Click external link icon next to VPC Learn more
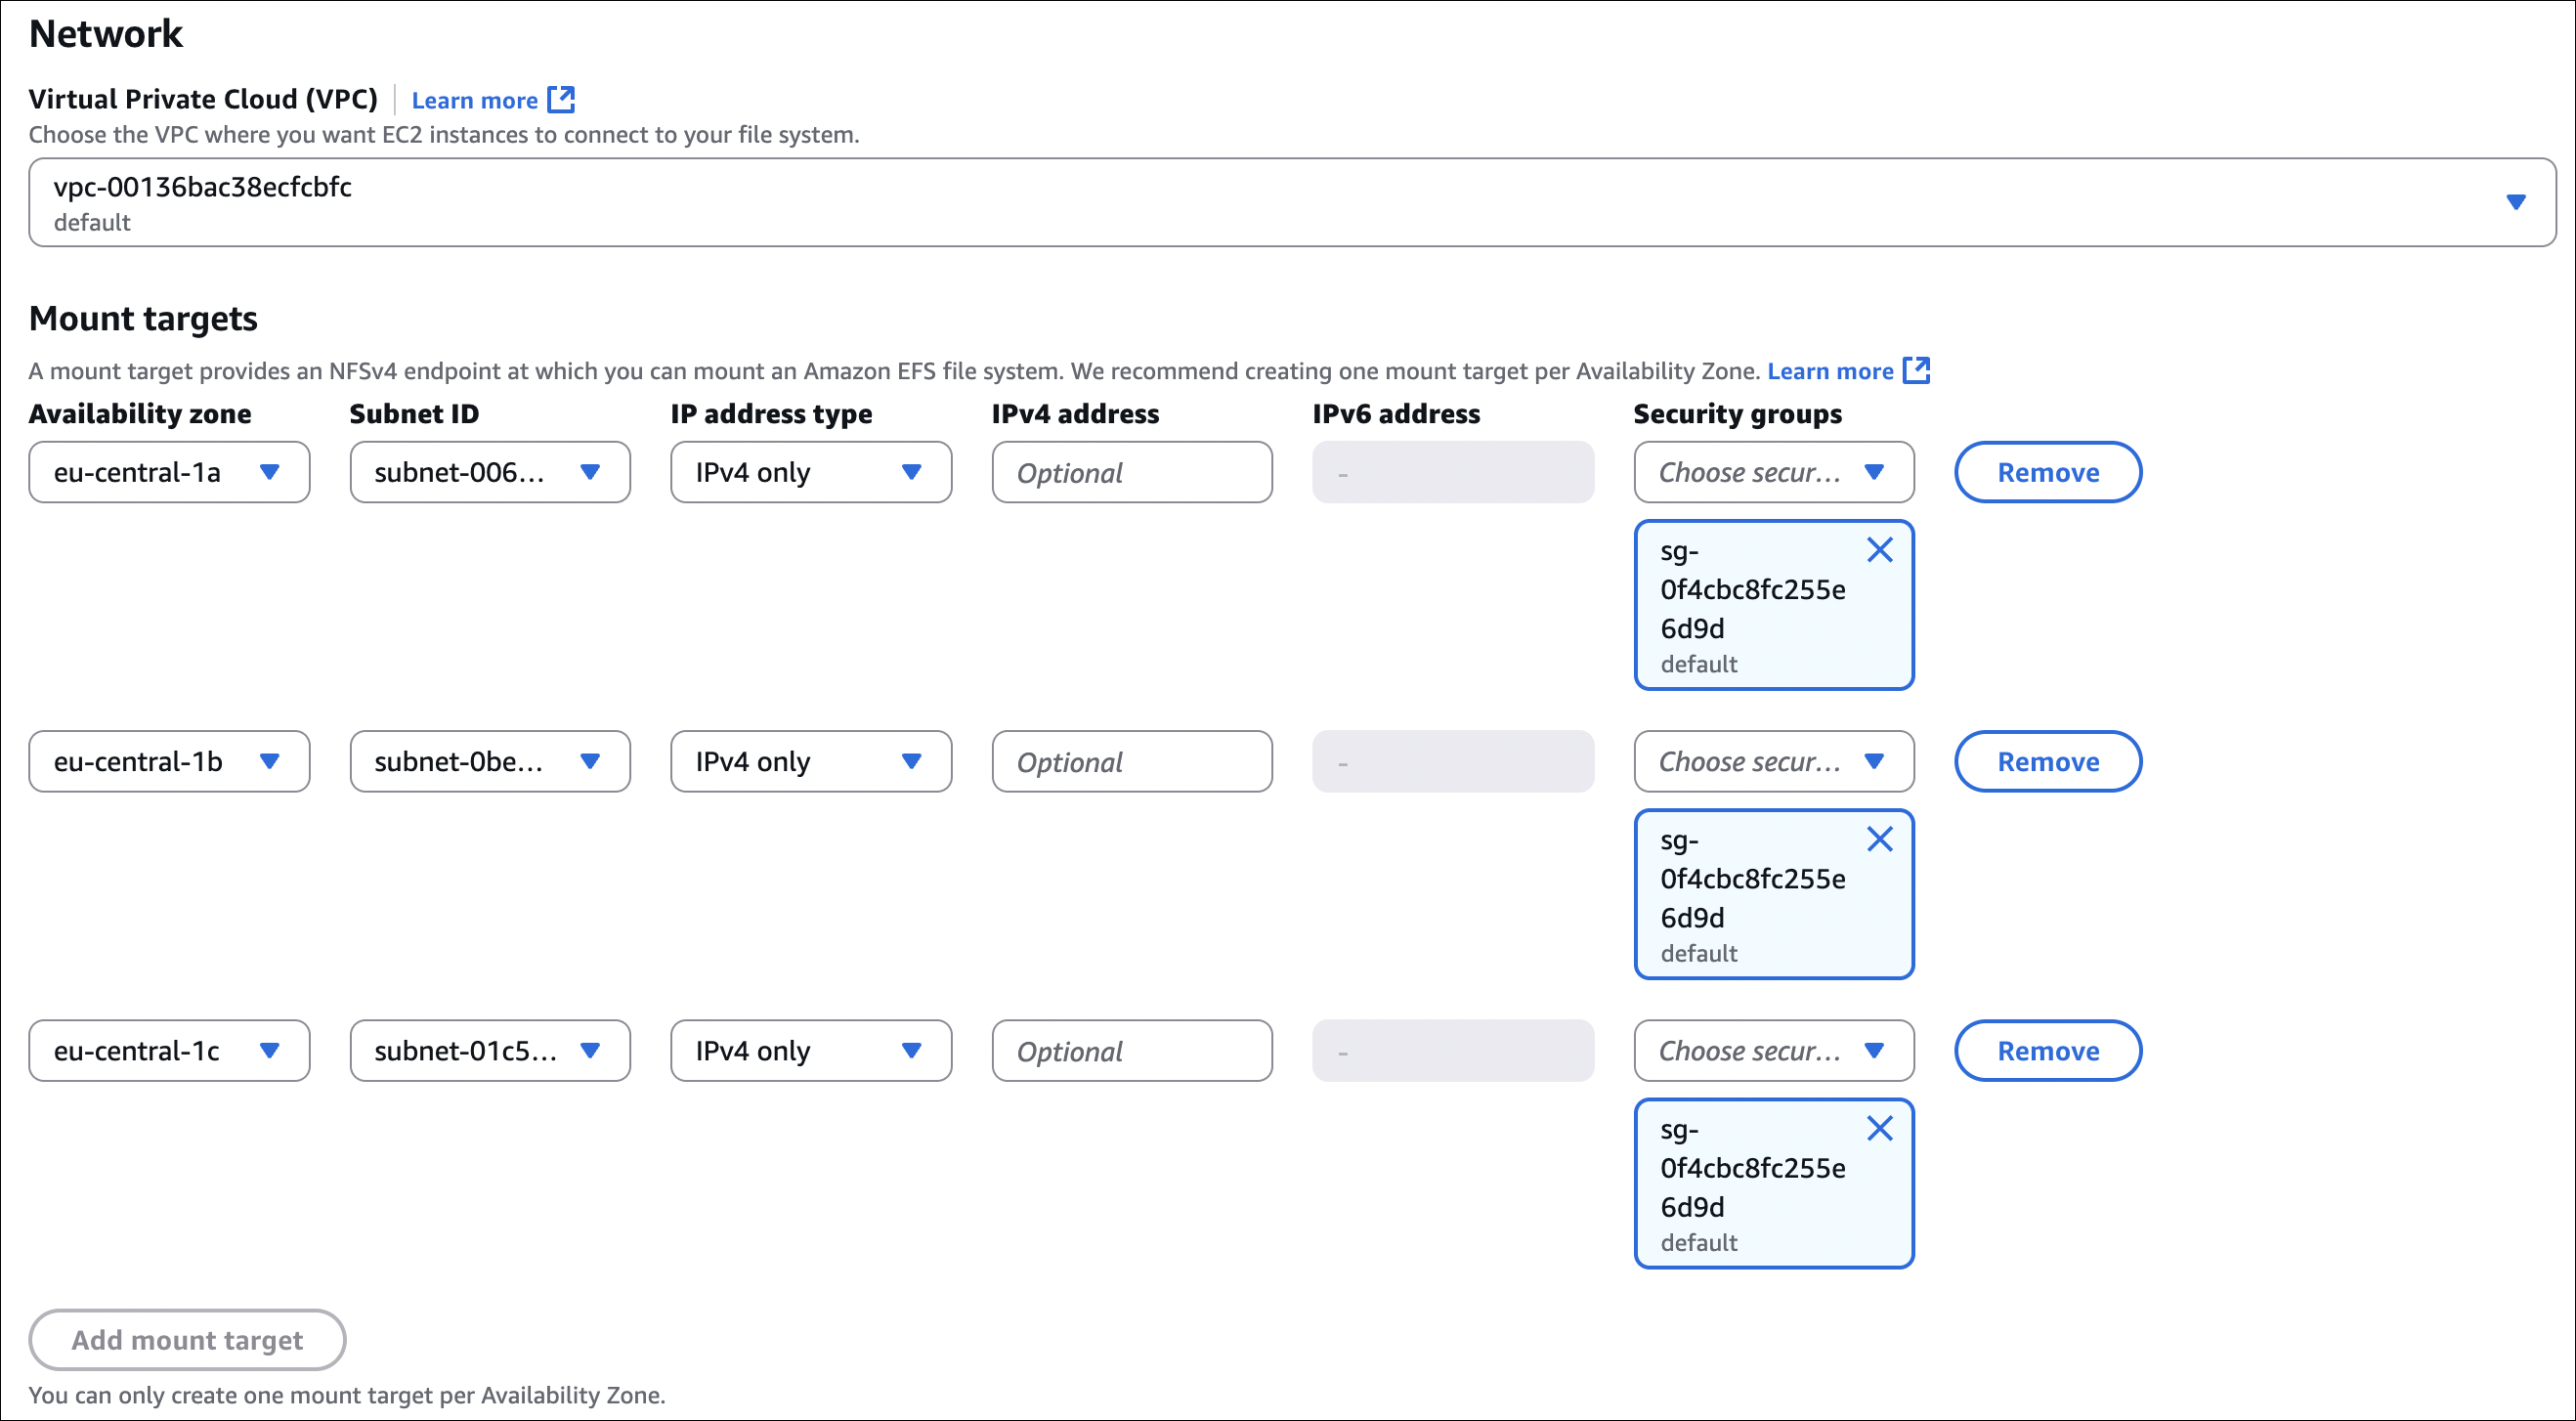The height and width of the screenshot is (1421, 2576). tap(561, 99)
